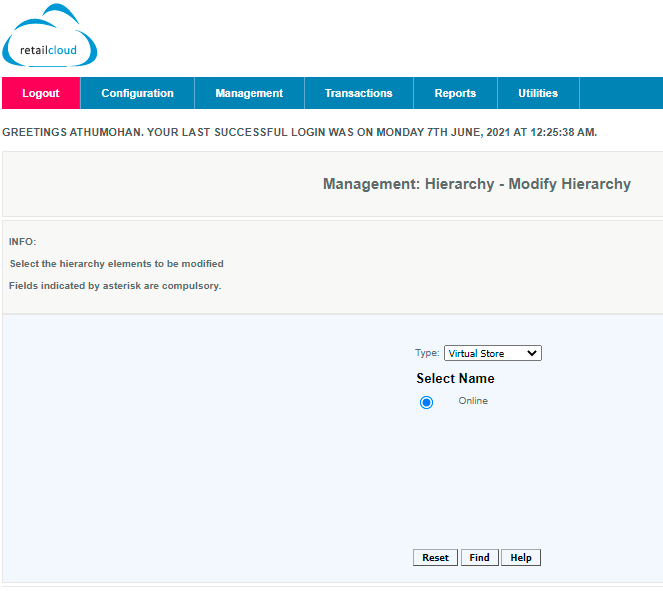Click the 'INFO:' label
The image size is (663, 591).
(x=22, y=242)
